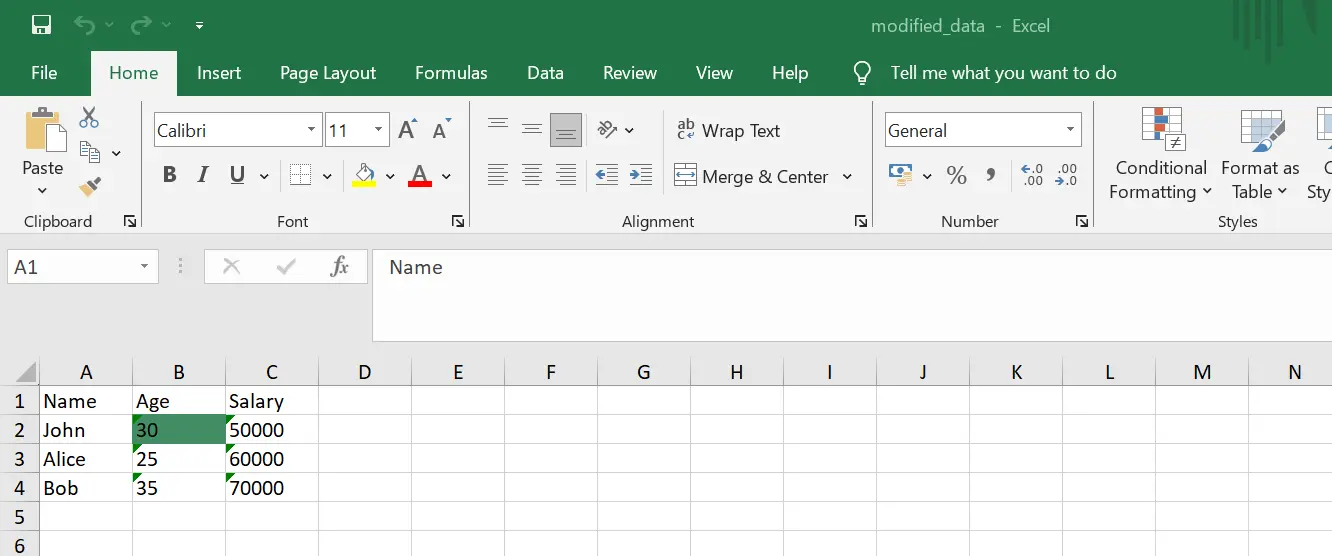1332x556 pixels.
Task: Click the Name Box showing A1
Action: (x=70, y=267)
